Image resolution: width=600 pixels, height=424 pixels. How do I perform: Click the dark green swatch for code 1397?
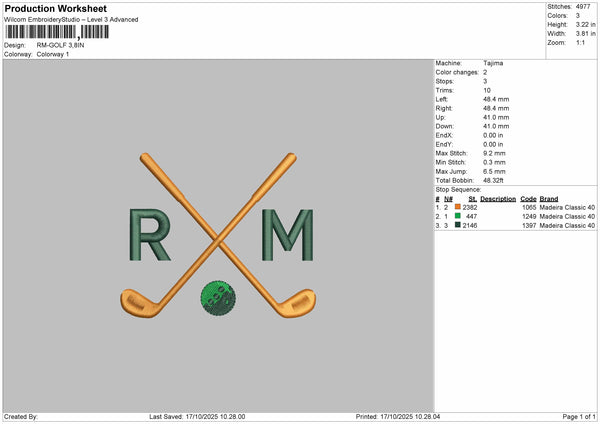pyautogui.click(x=457, y=225)
